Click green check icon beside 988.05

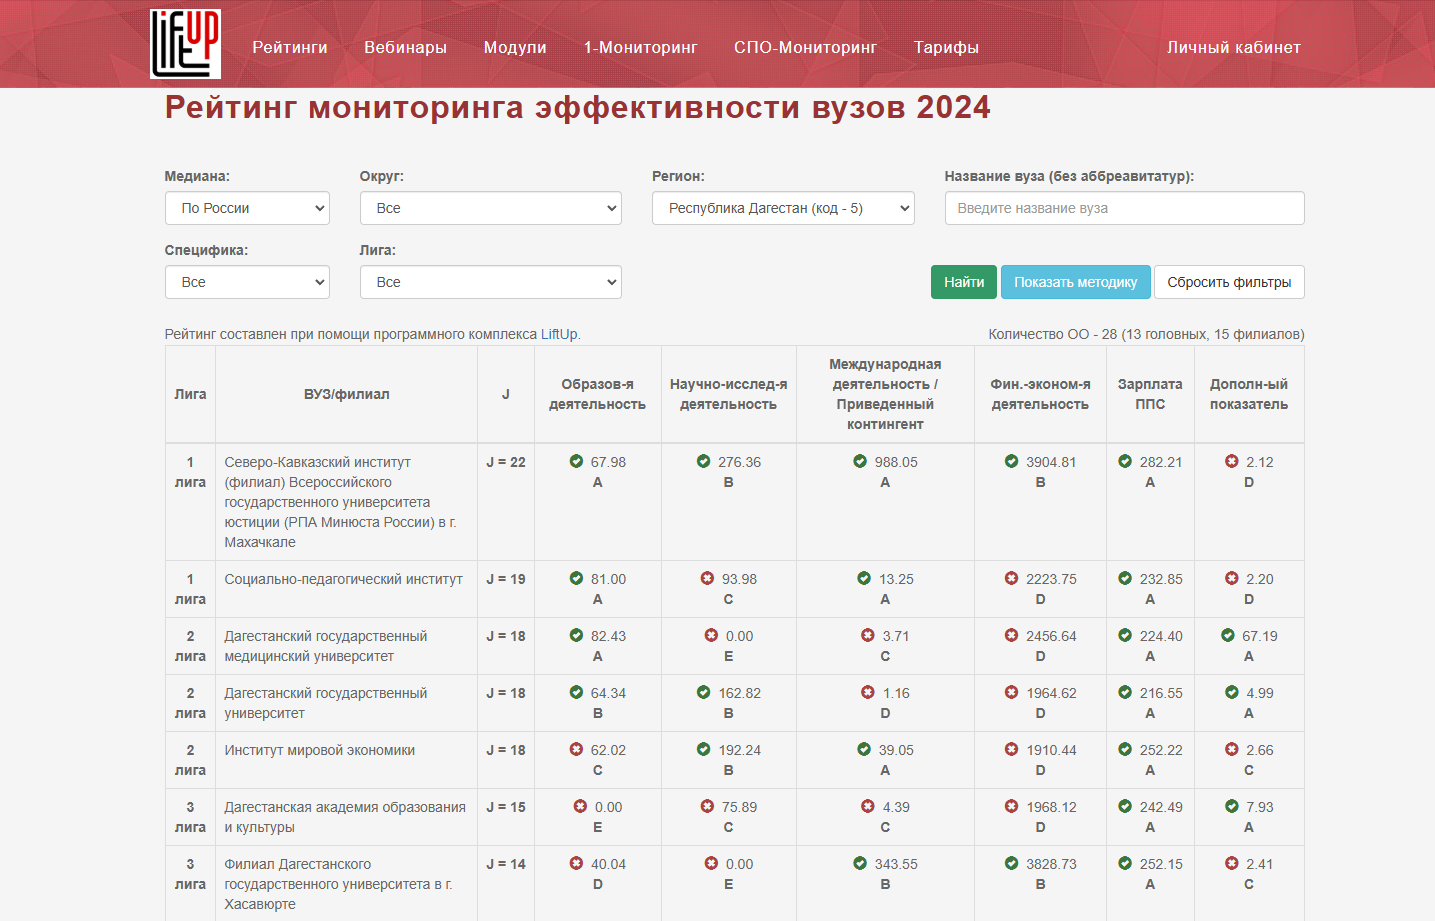[x=860, y=462]
